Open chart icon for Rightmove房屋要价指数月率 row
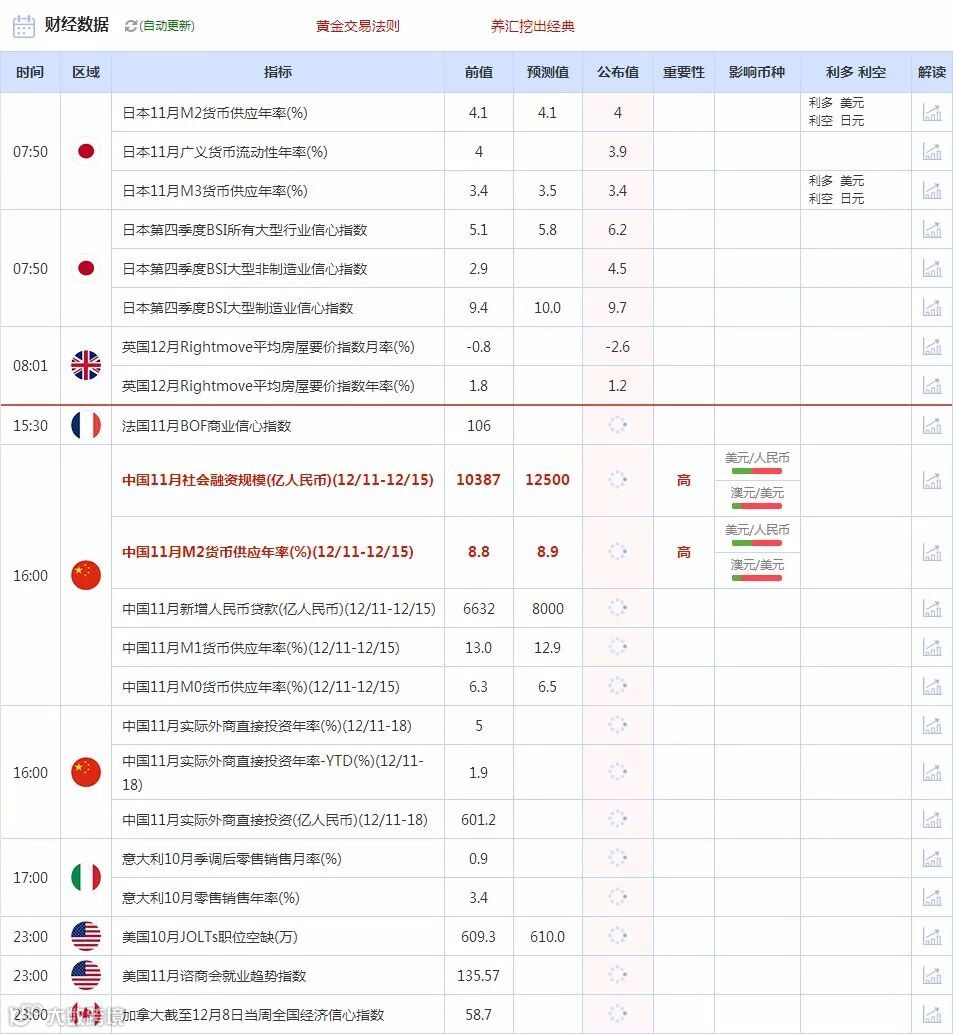The image size is (953, 1034). 931,346
